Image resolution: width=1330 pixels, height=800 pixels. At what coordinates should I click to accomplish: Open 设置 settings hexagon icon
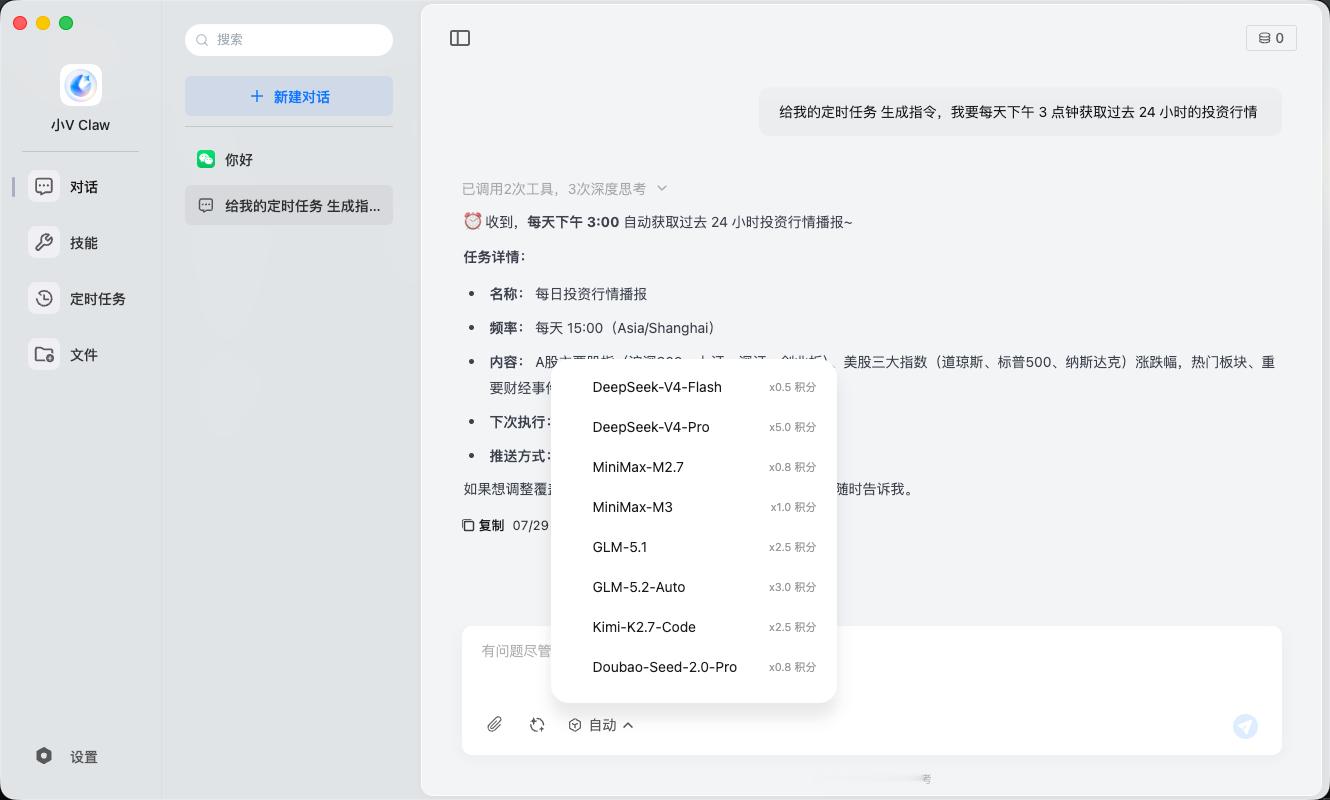pyautogui.click(x=44, y=756)
